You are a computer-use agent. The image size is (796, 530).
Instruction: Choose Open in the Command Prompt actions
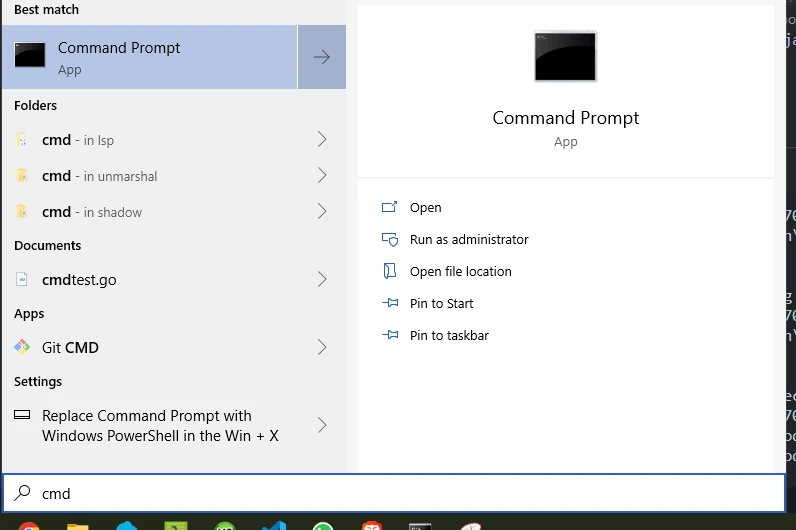(x=425, y=207)
